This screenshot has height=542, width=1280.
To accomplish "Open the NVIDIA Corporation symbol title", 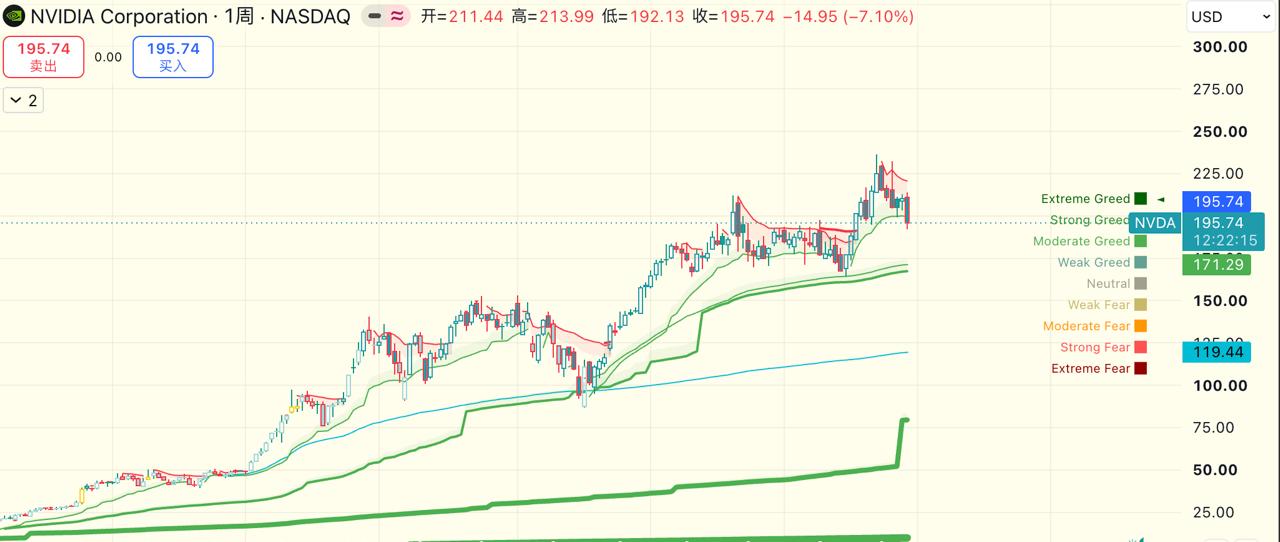I will pos(119,17).
